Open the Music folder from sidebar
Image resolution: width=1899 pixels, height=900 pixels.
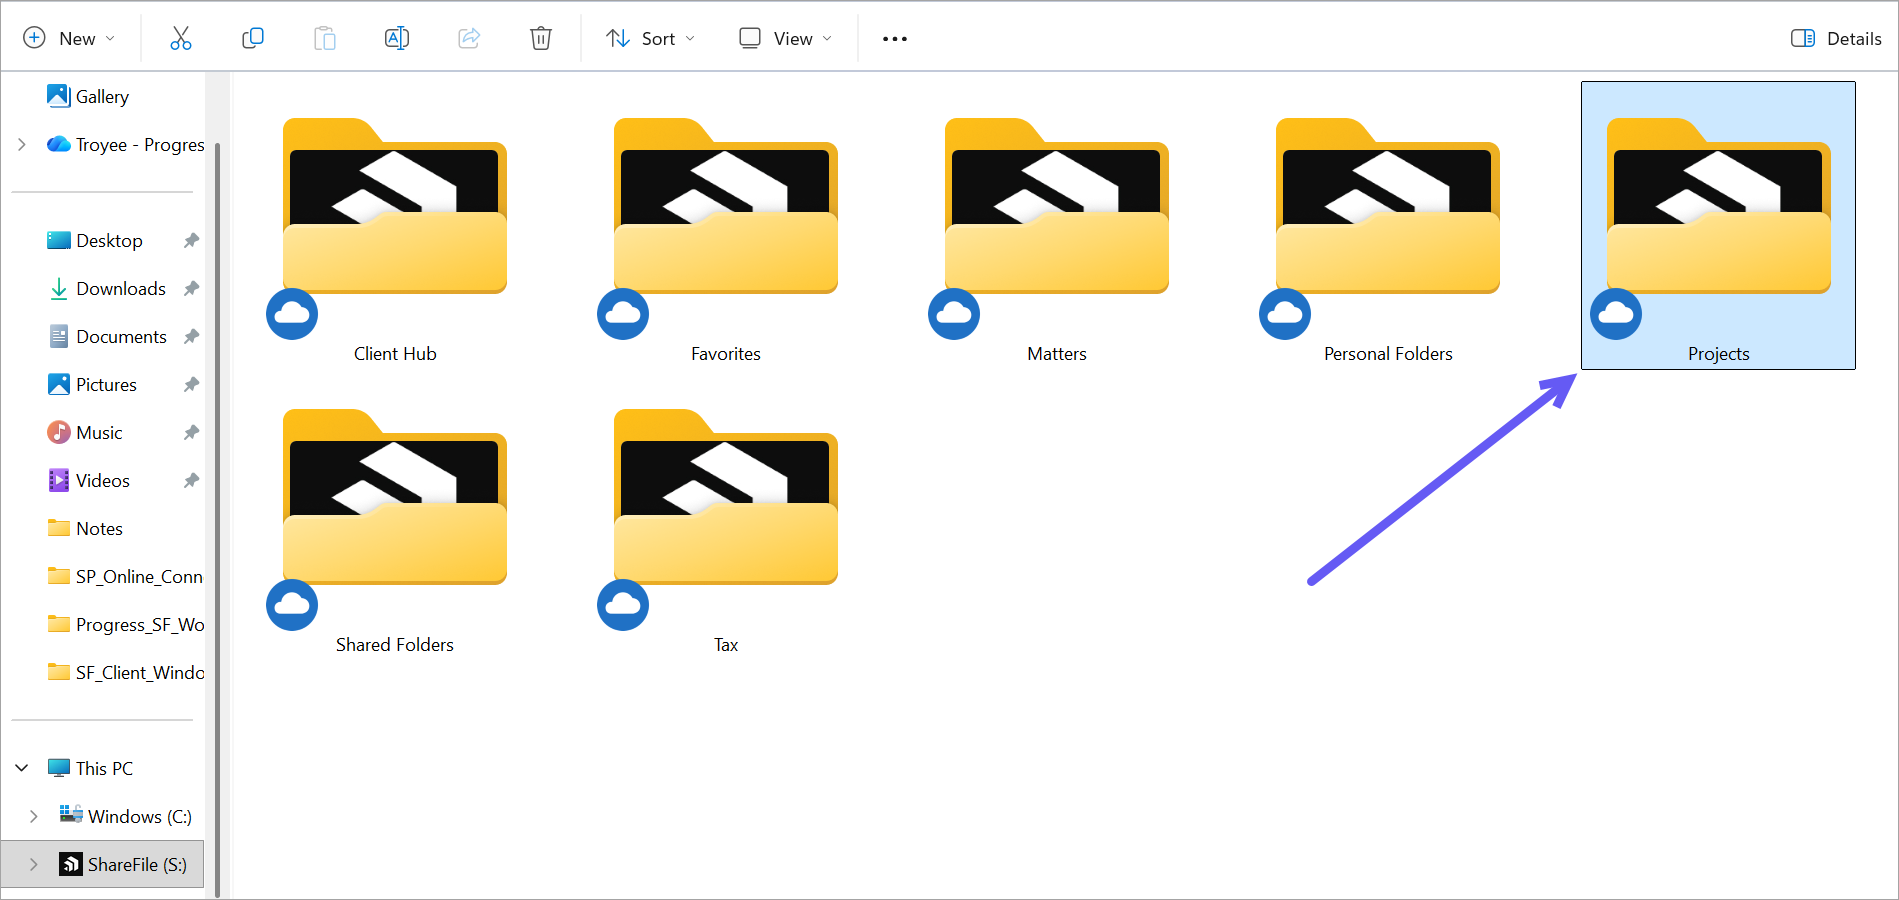pos(98,432)
